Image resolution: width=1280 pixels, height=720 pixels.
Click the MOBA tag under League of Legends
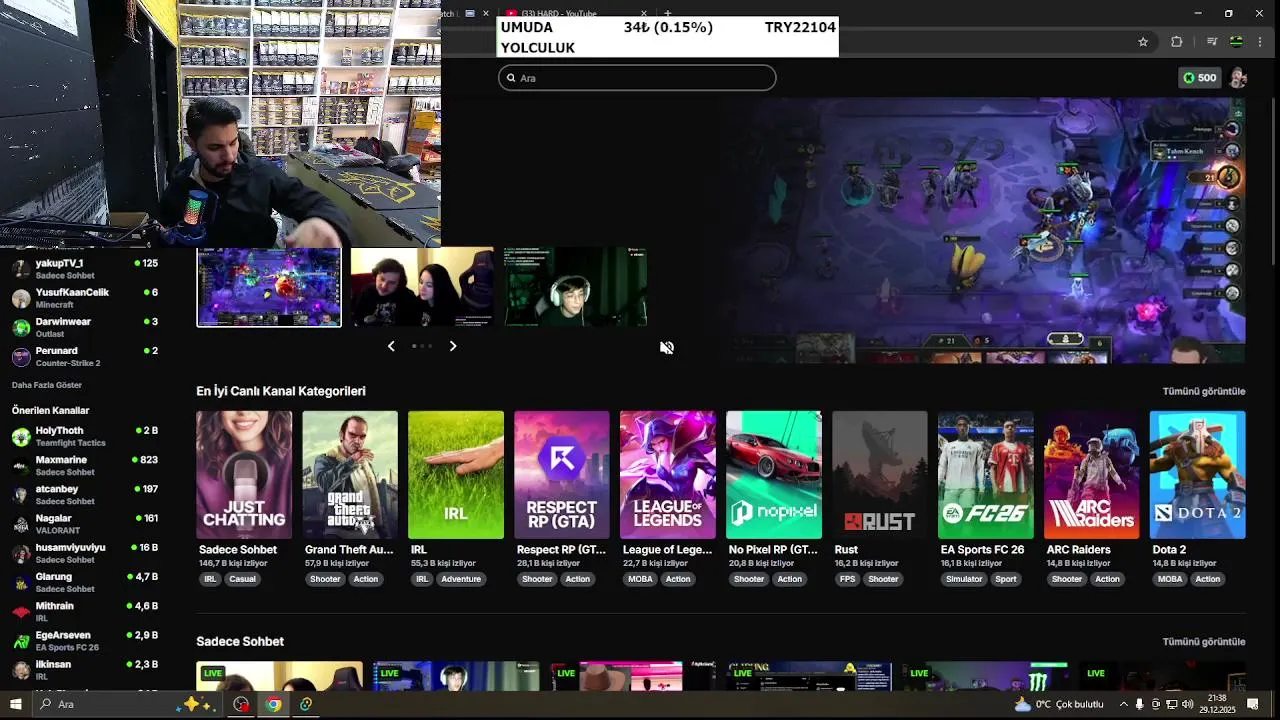coord(640,579)
